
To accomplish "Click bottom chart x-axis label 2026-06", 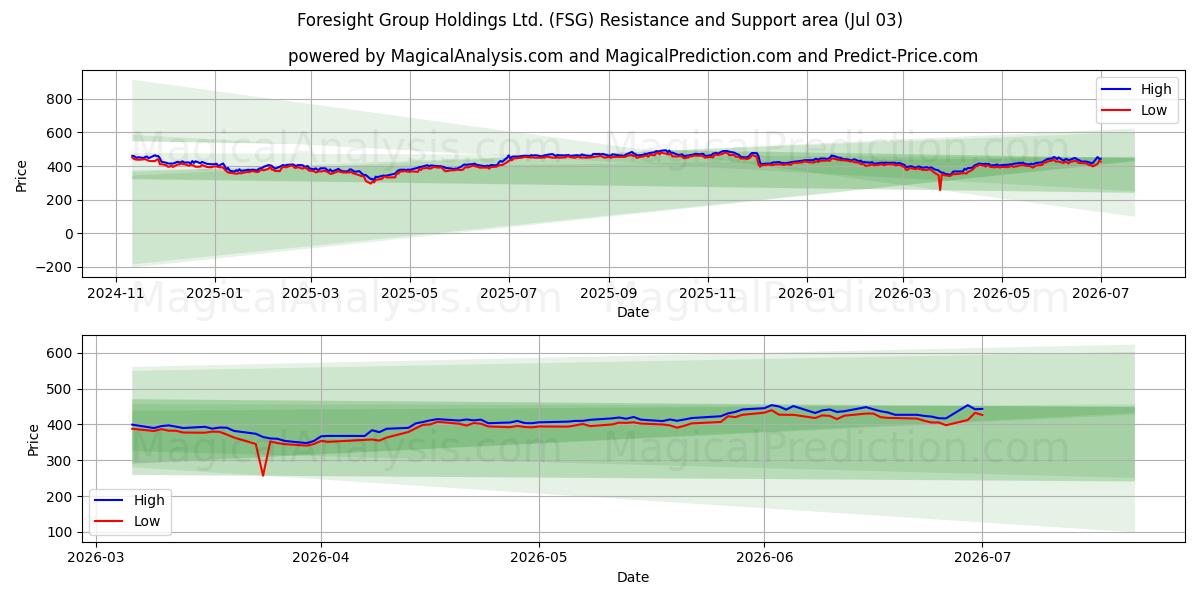I will pyautogui.click(x=764, y=558).
